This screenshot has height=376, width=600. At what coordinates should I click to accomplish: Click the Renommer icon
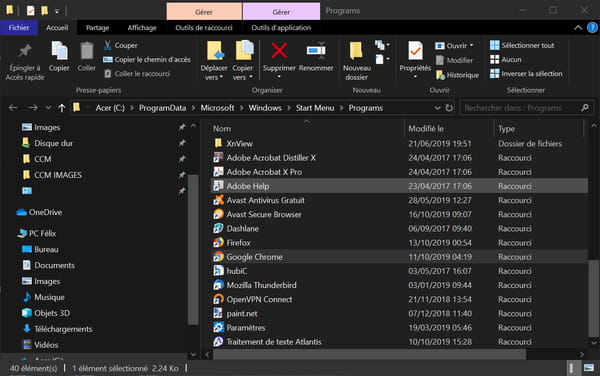point(316,57)
